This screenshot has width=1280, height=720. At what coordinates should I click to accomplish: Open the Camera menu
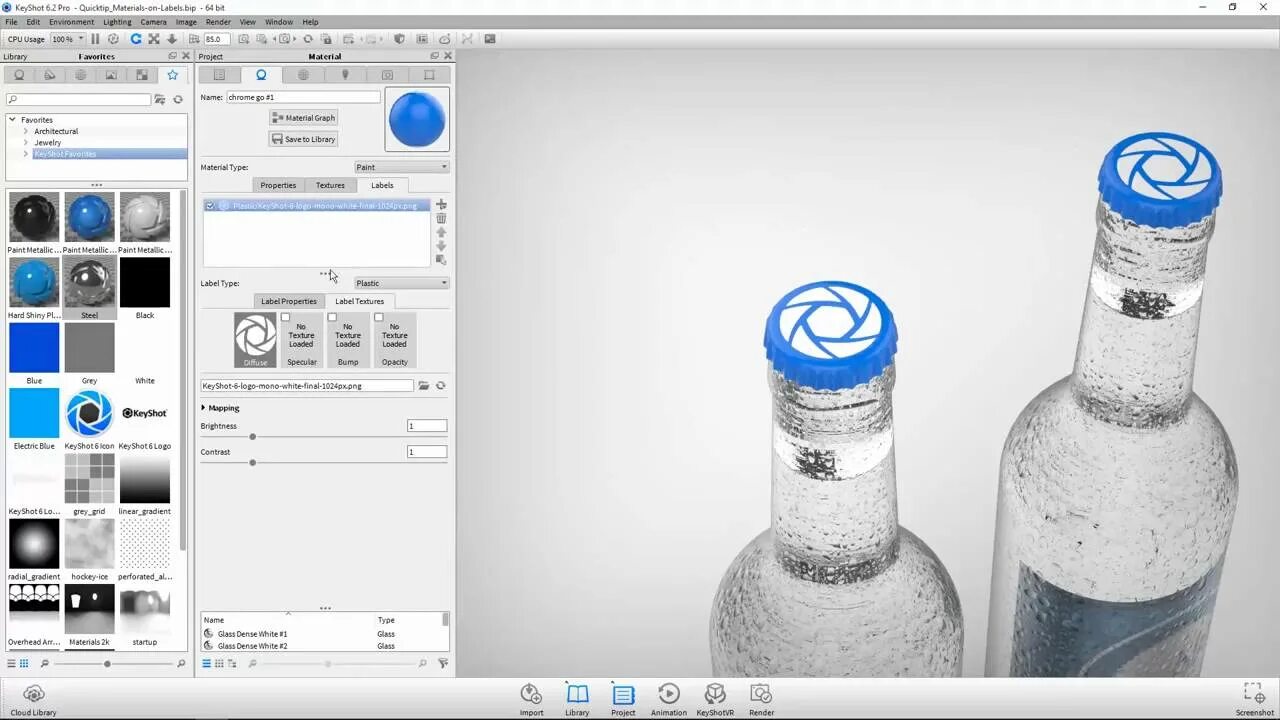tap(153, 21)
